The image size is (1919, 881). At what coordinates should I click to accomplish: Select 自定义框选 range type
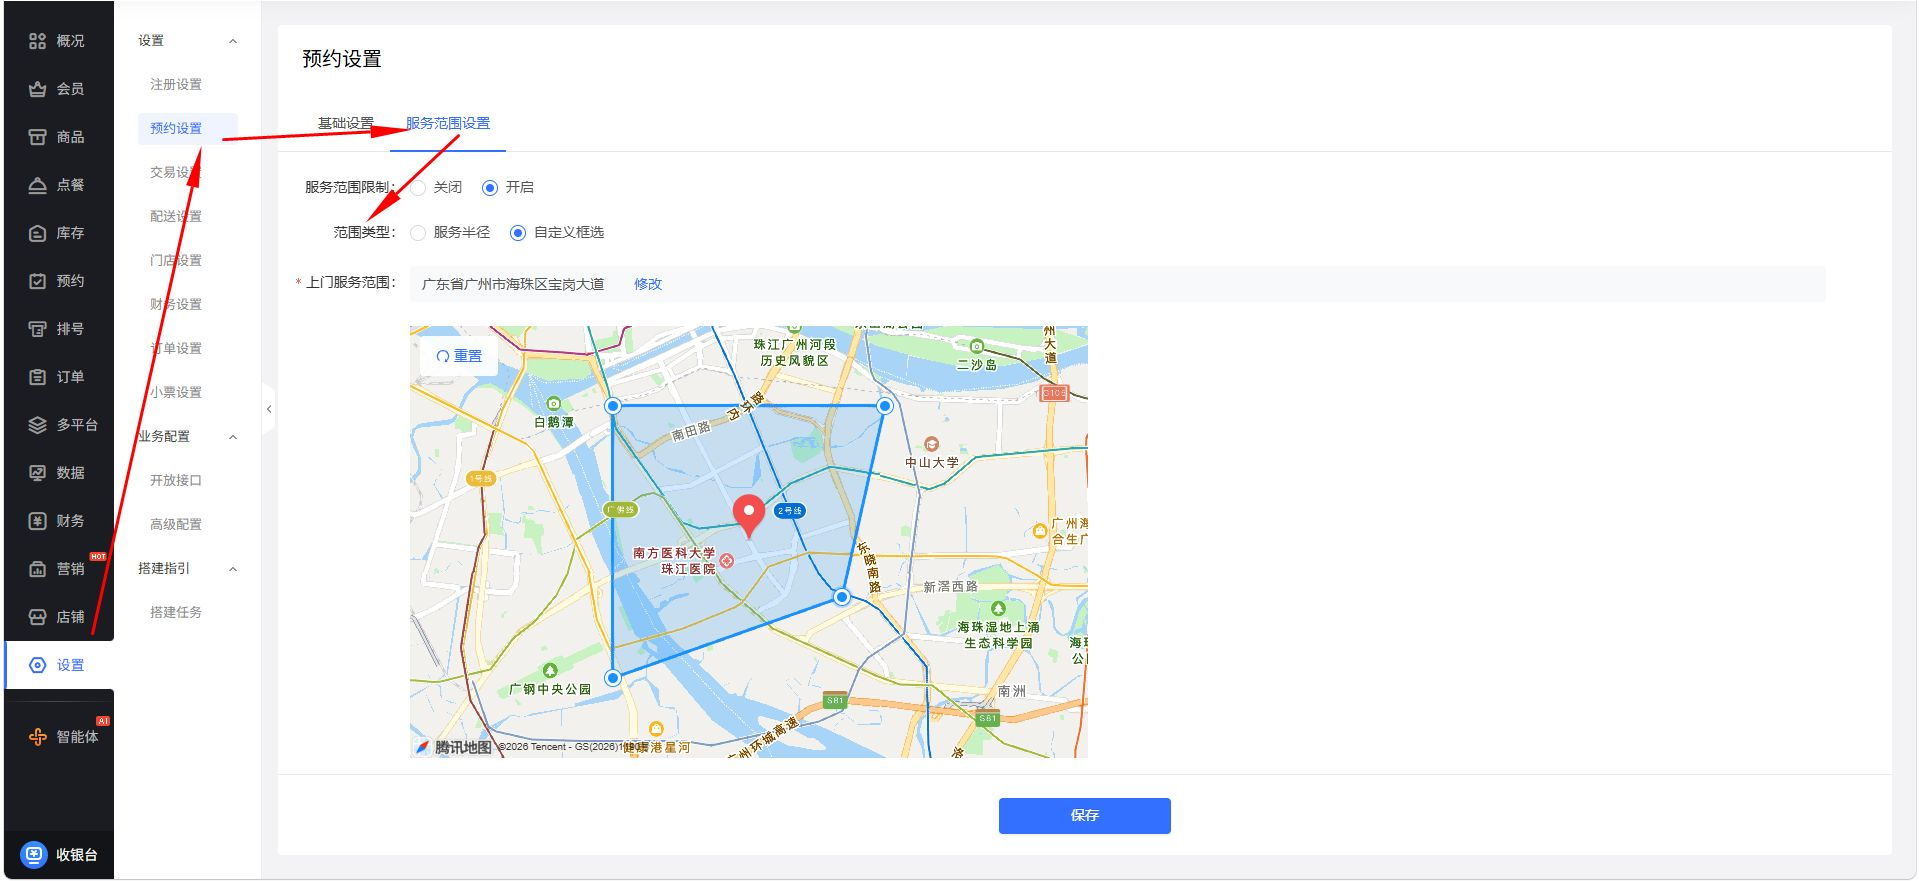click(x=518, y=233)
